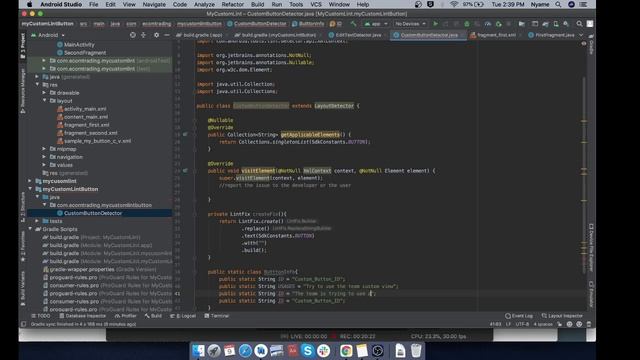
Task: Toggle Gradle tool window on right edge
Action: click(x=591, y=46)
